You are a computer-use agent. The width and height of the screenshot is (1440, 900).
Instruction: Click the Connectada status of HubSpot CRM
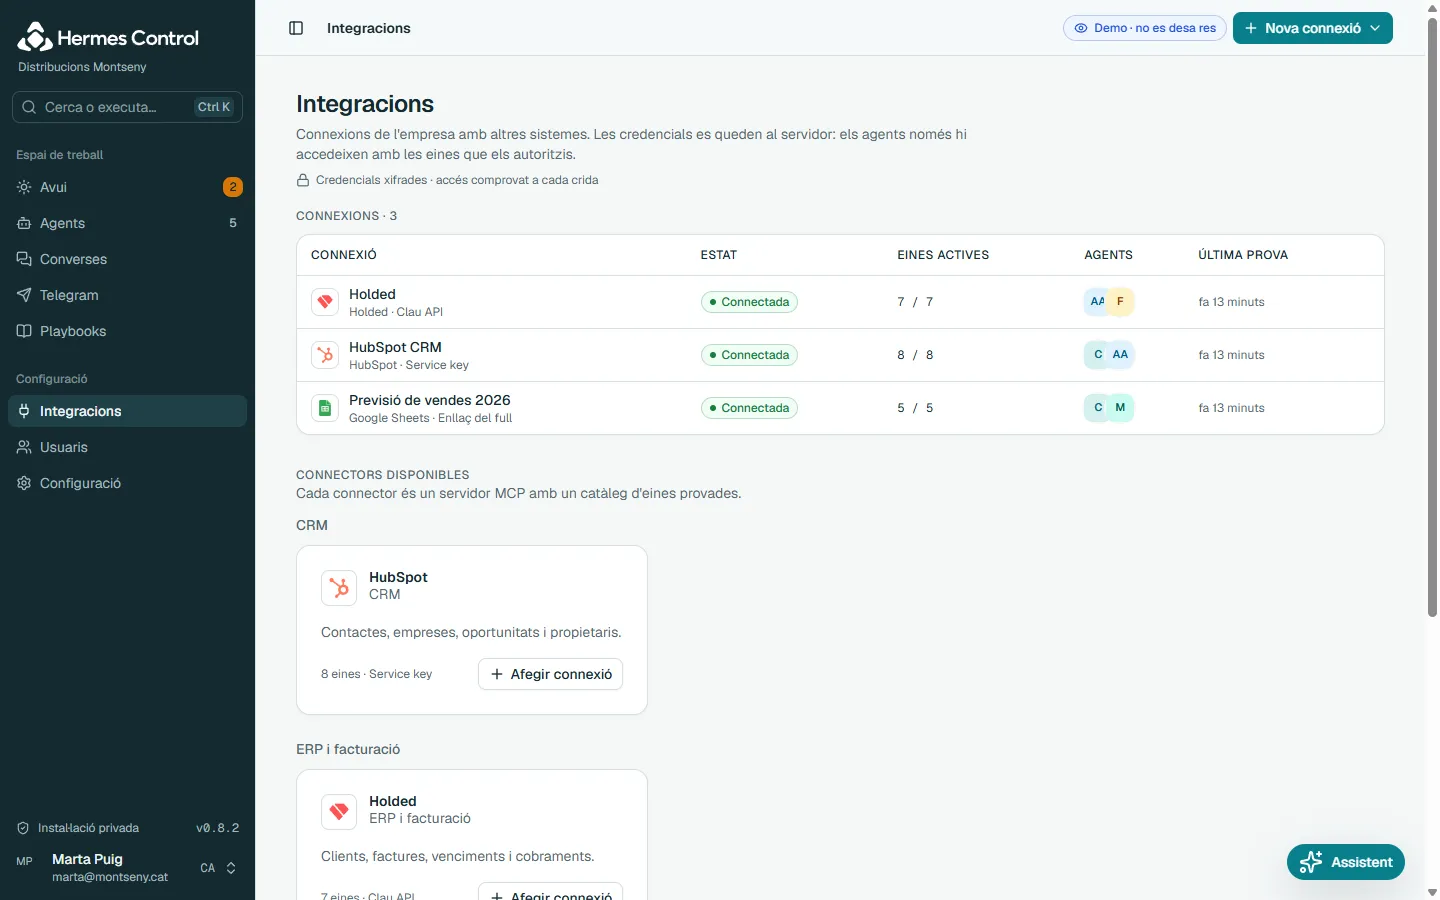click(749, 355)
